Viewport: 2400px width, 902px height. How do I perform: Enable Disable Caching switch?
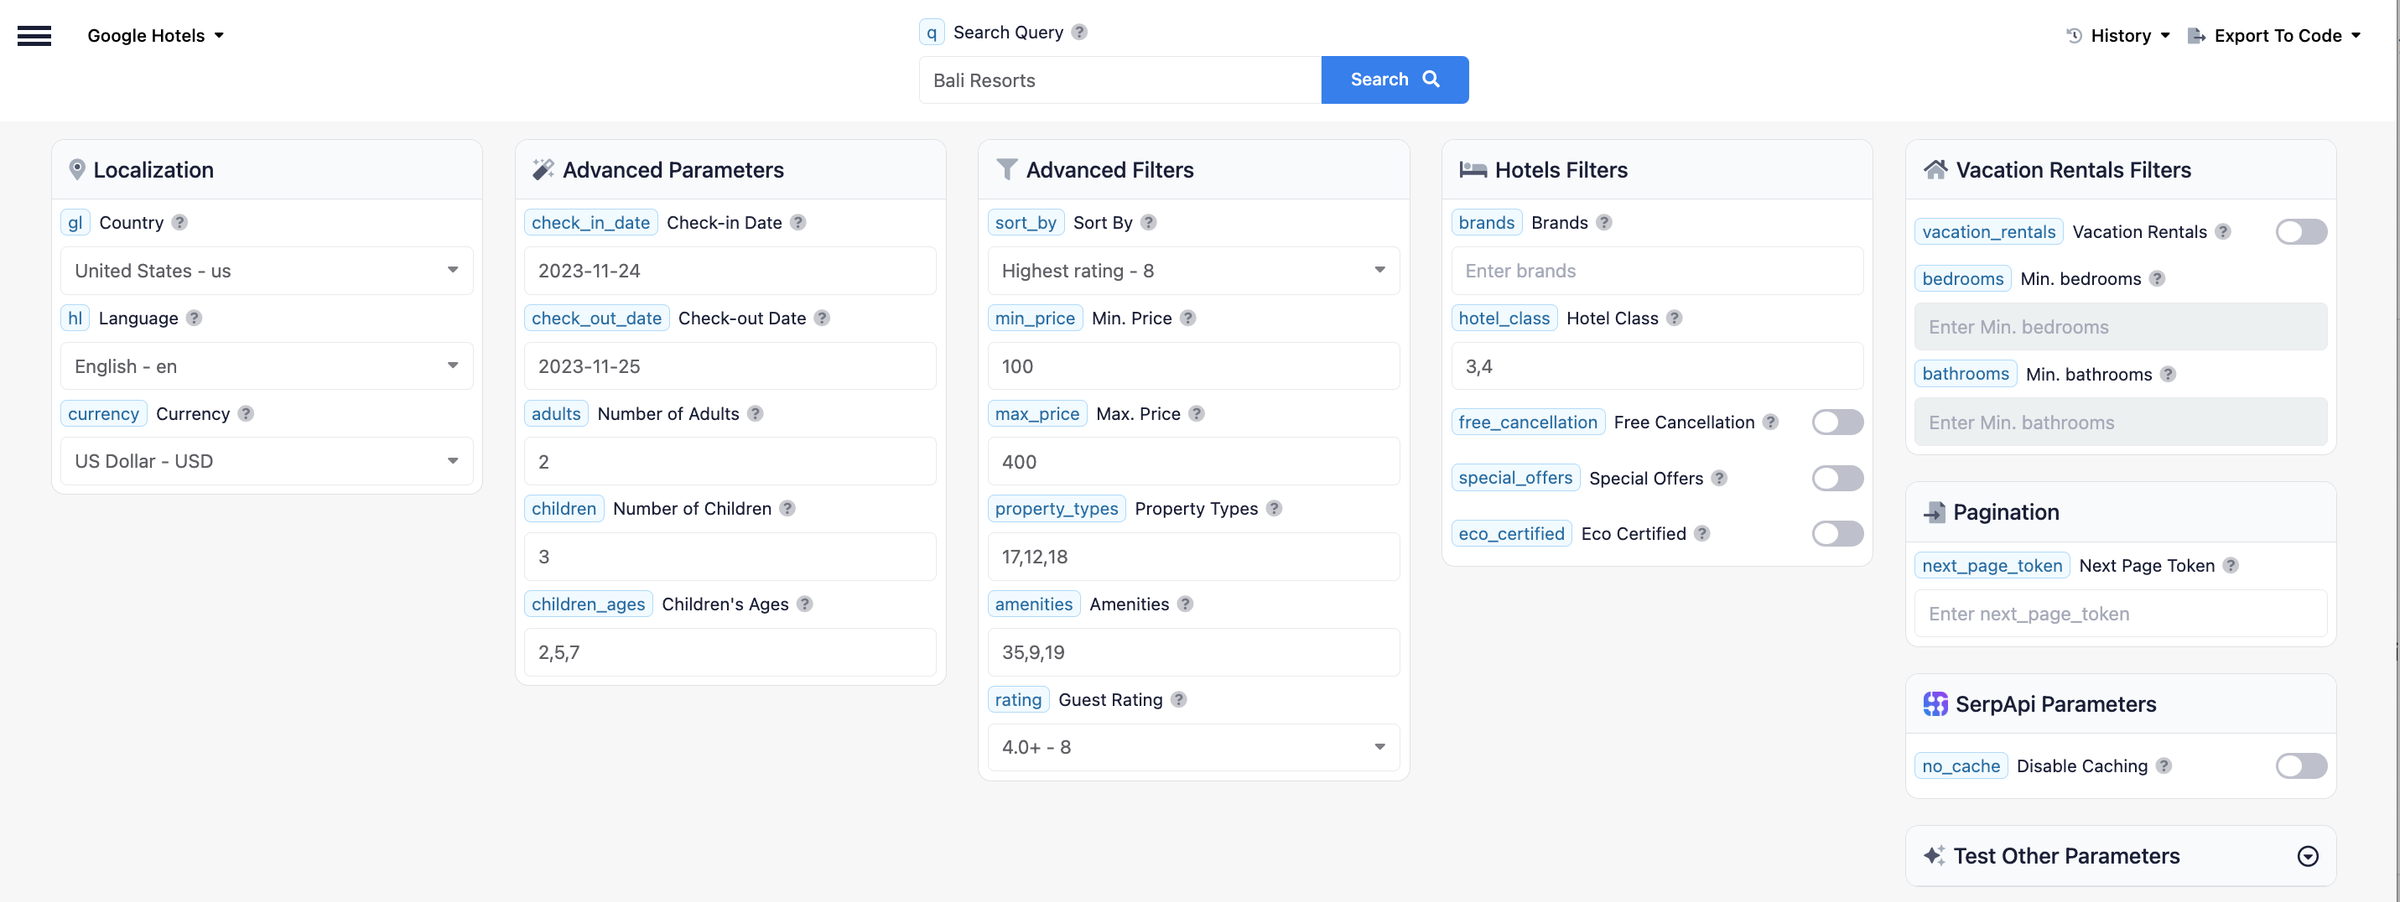(x=2300, y=766)
